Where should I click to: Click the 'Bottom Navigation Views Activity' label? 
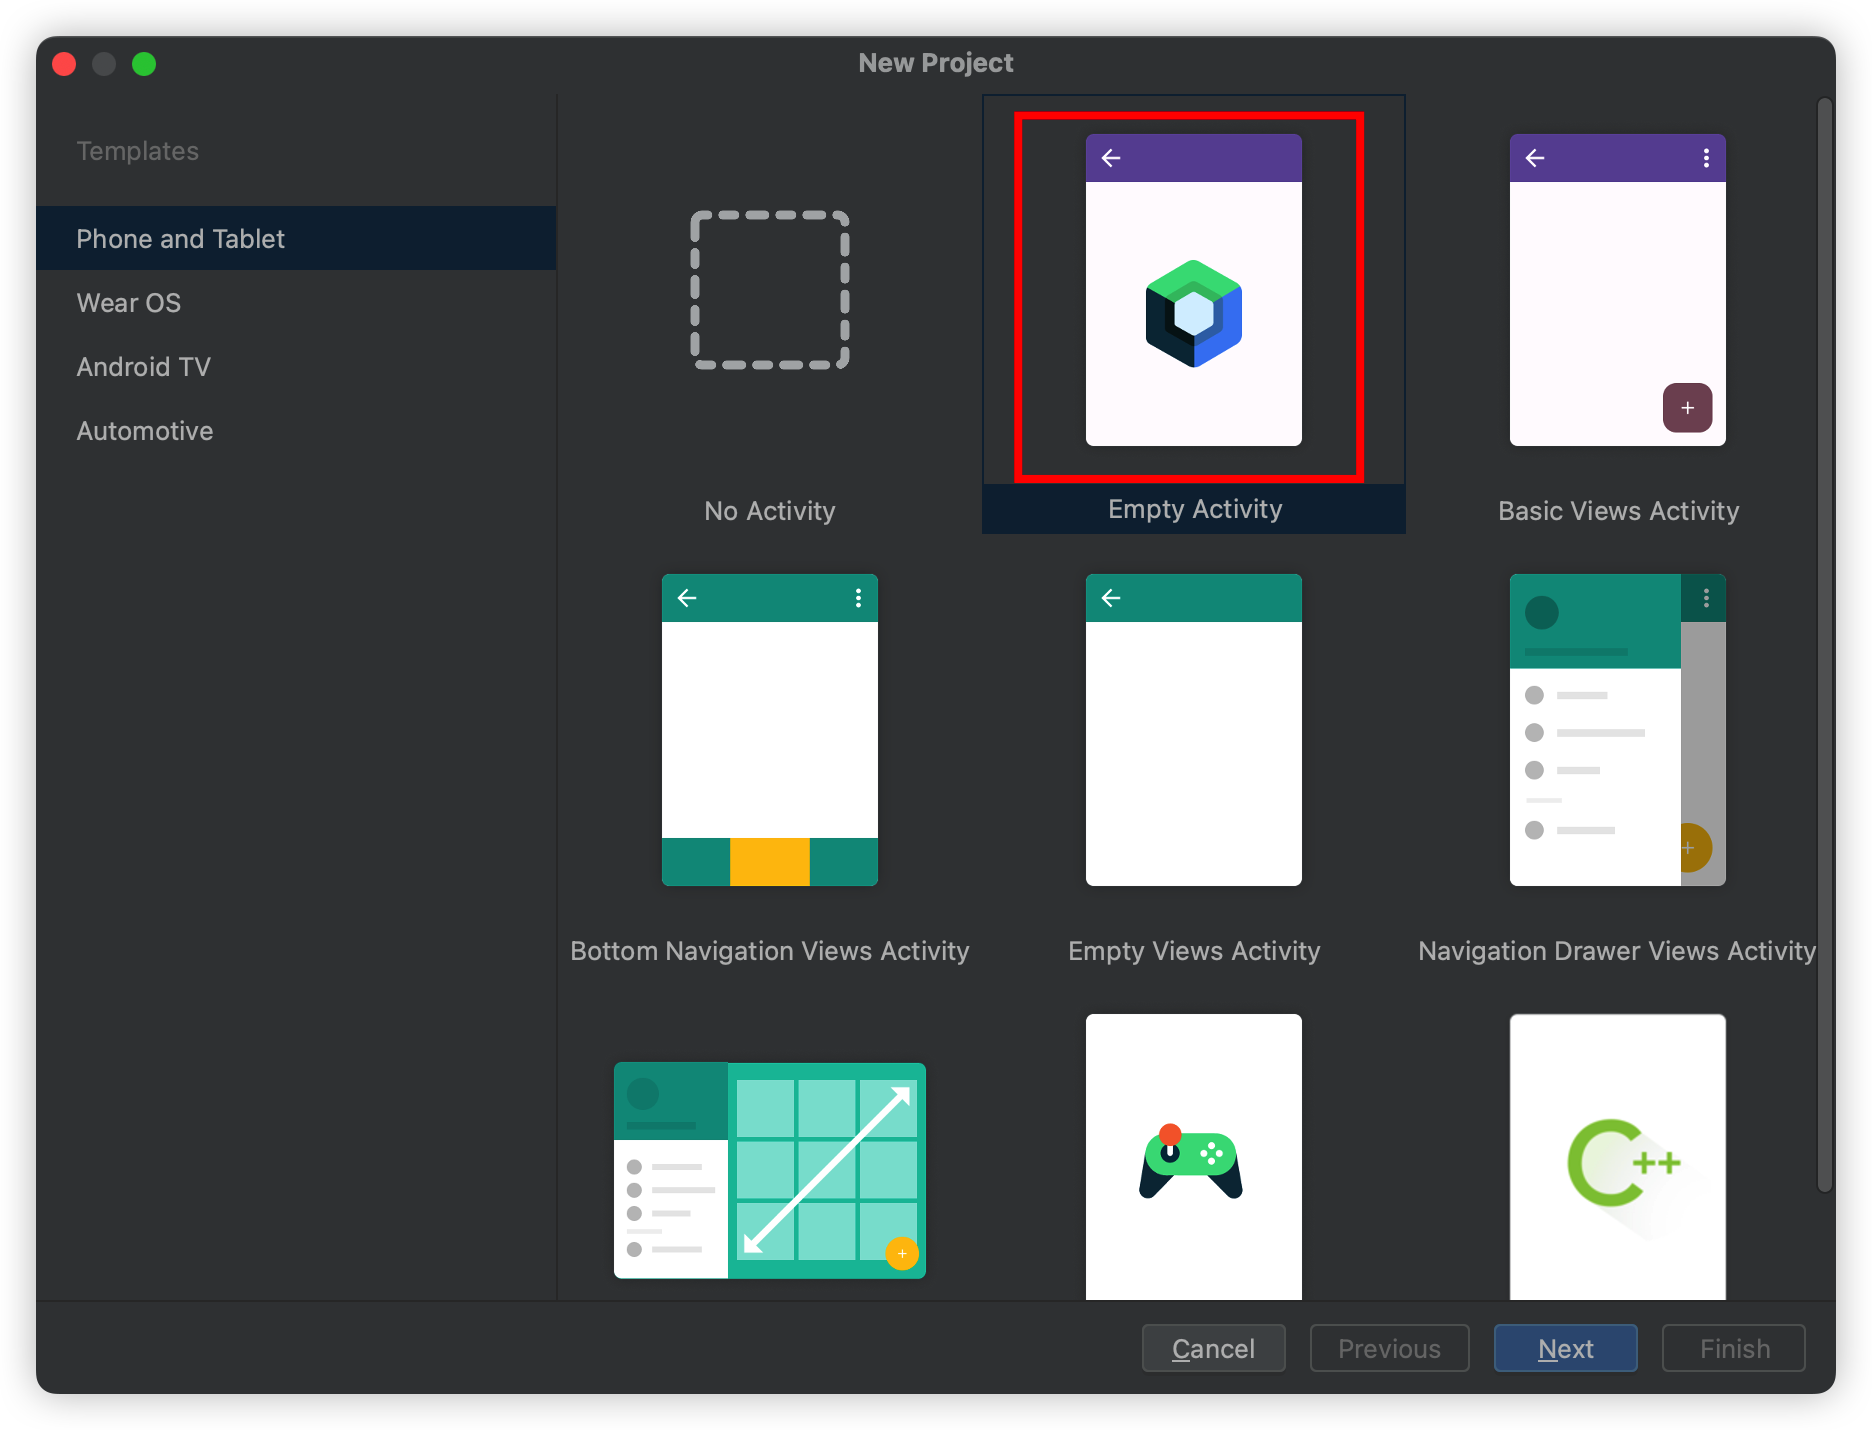pyautogui.click(x=770, y=951)
